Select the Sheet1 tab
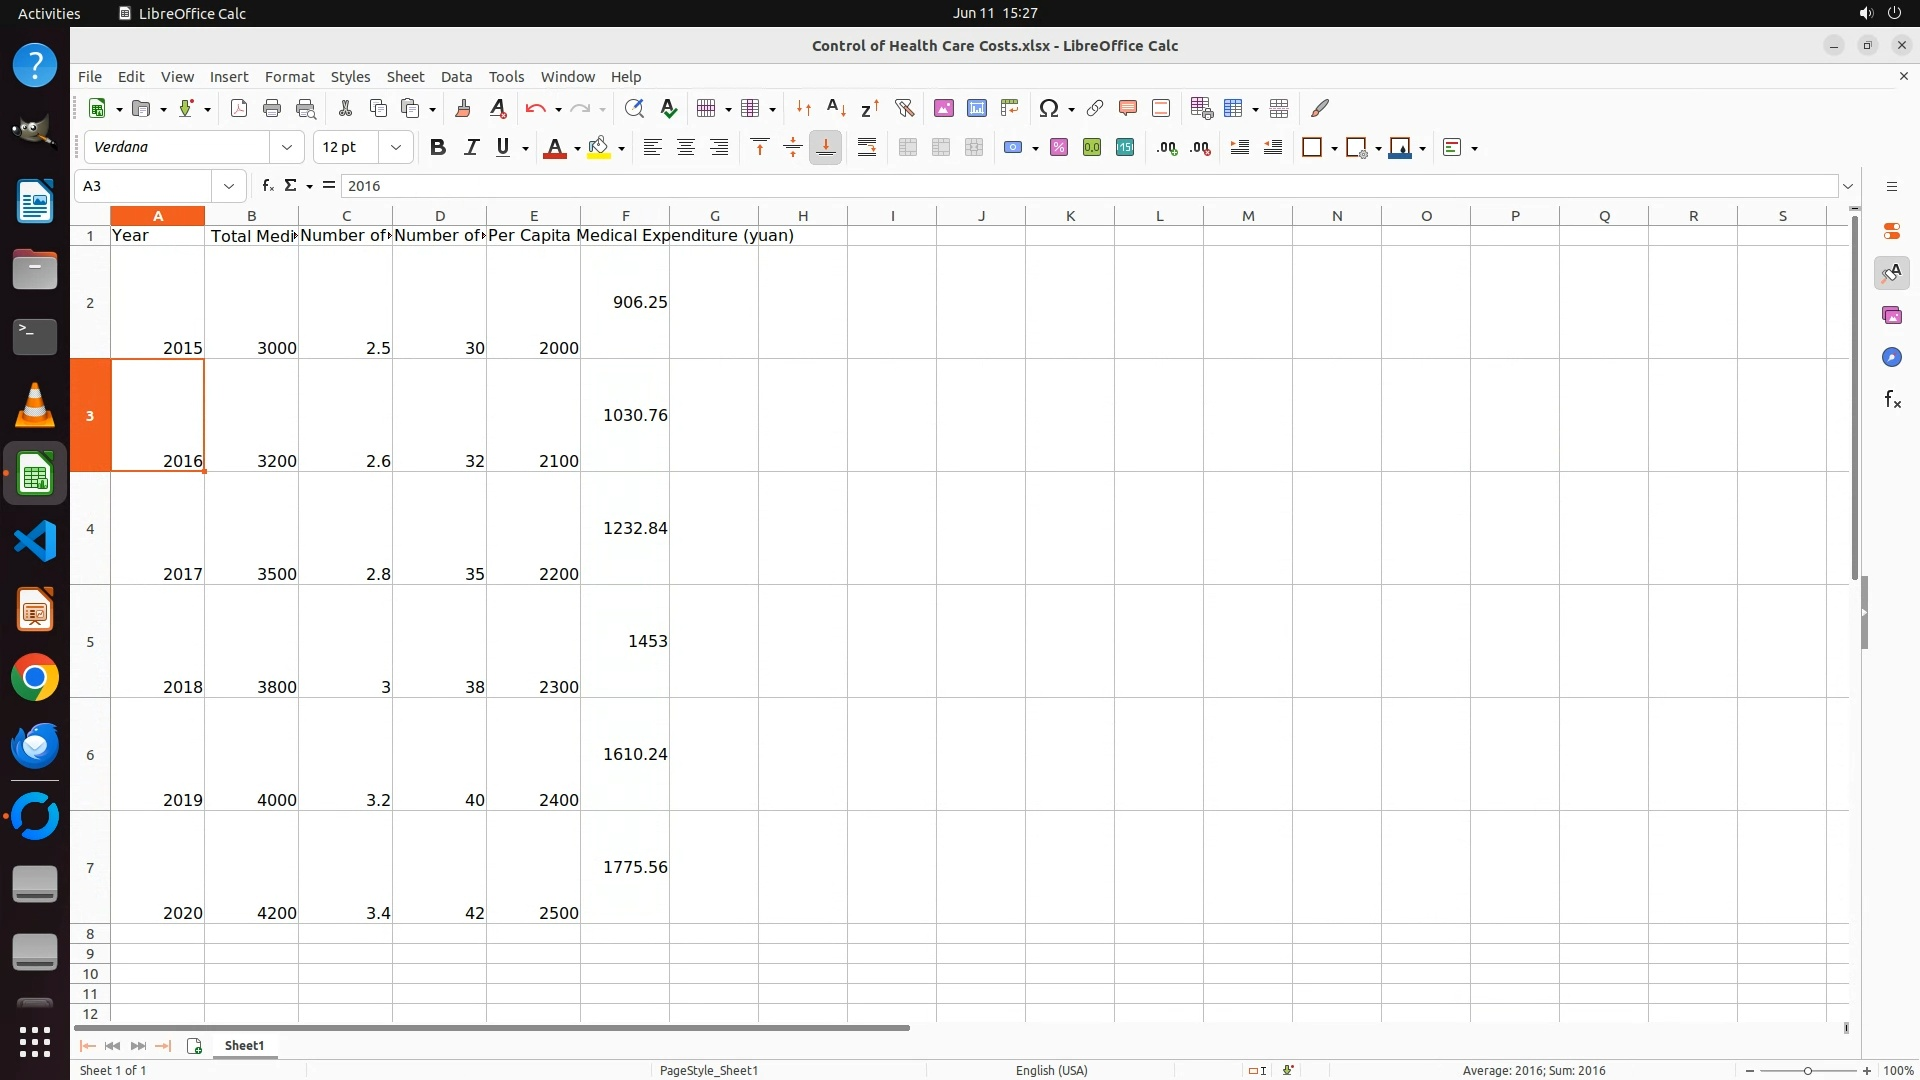 244,1045
